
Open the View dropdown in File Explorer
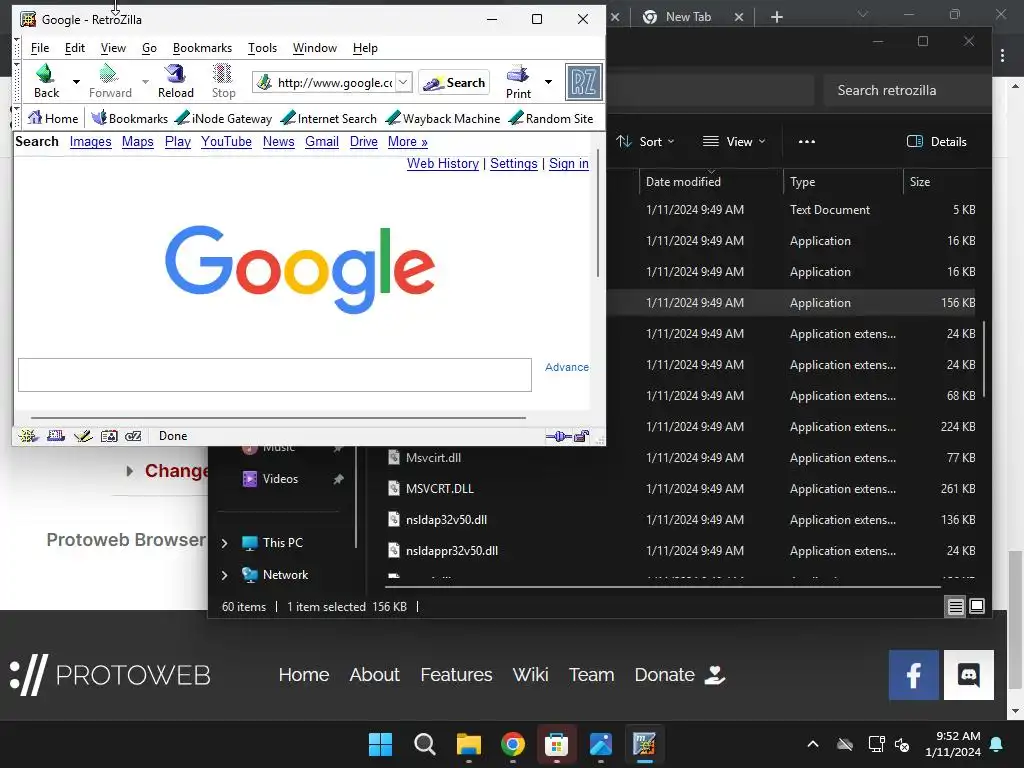tap(734, 141)
